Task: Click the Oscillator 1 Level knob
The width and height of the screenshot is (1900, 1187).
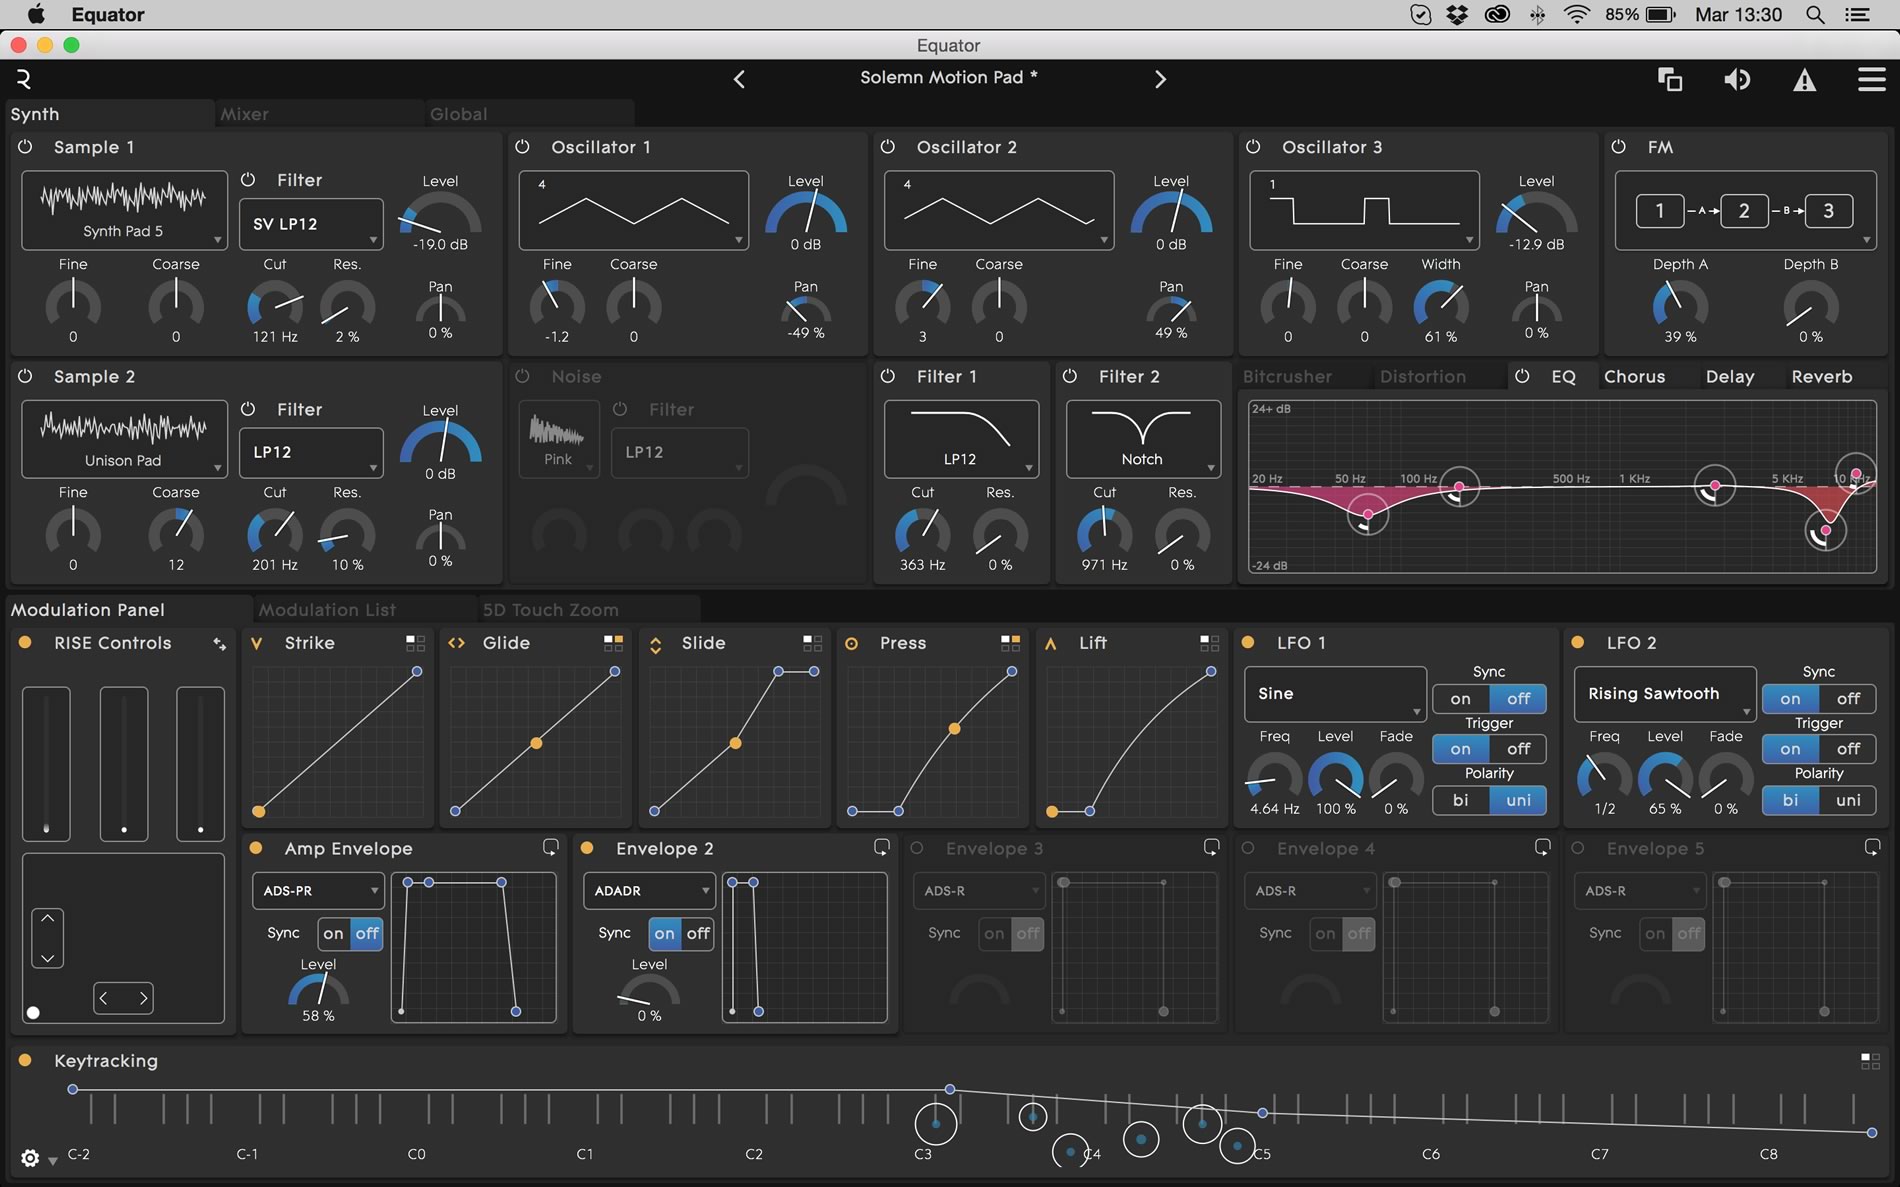Action: click(806, 215)
